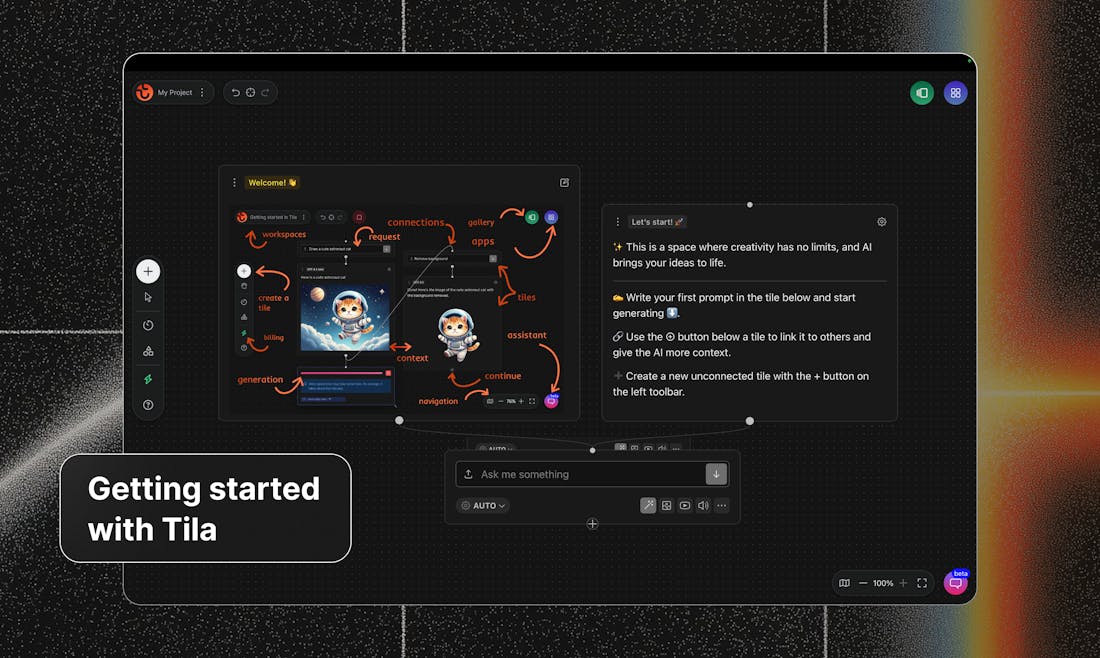Screen dimensions: 1100x658
Task: Open the My Project kebab menu
Action: (x=202, y=93)
